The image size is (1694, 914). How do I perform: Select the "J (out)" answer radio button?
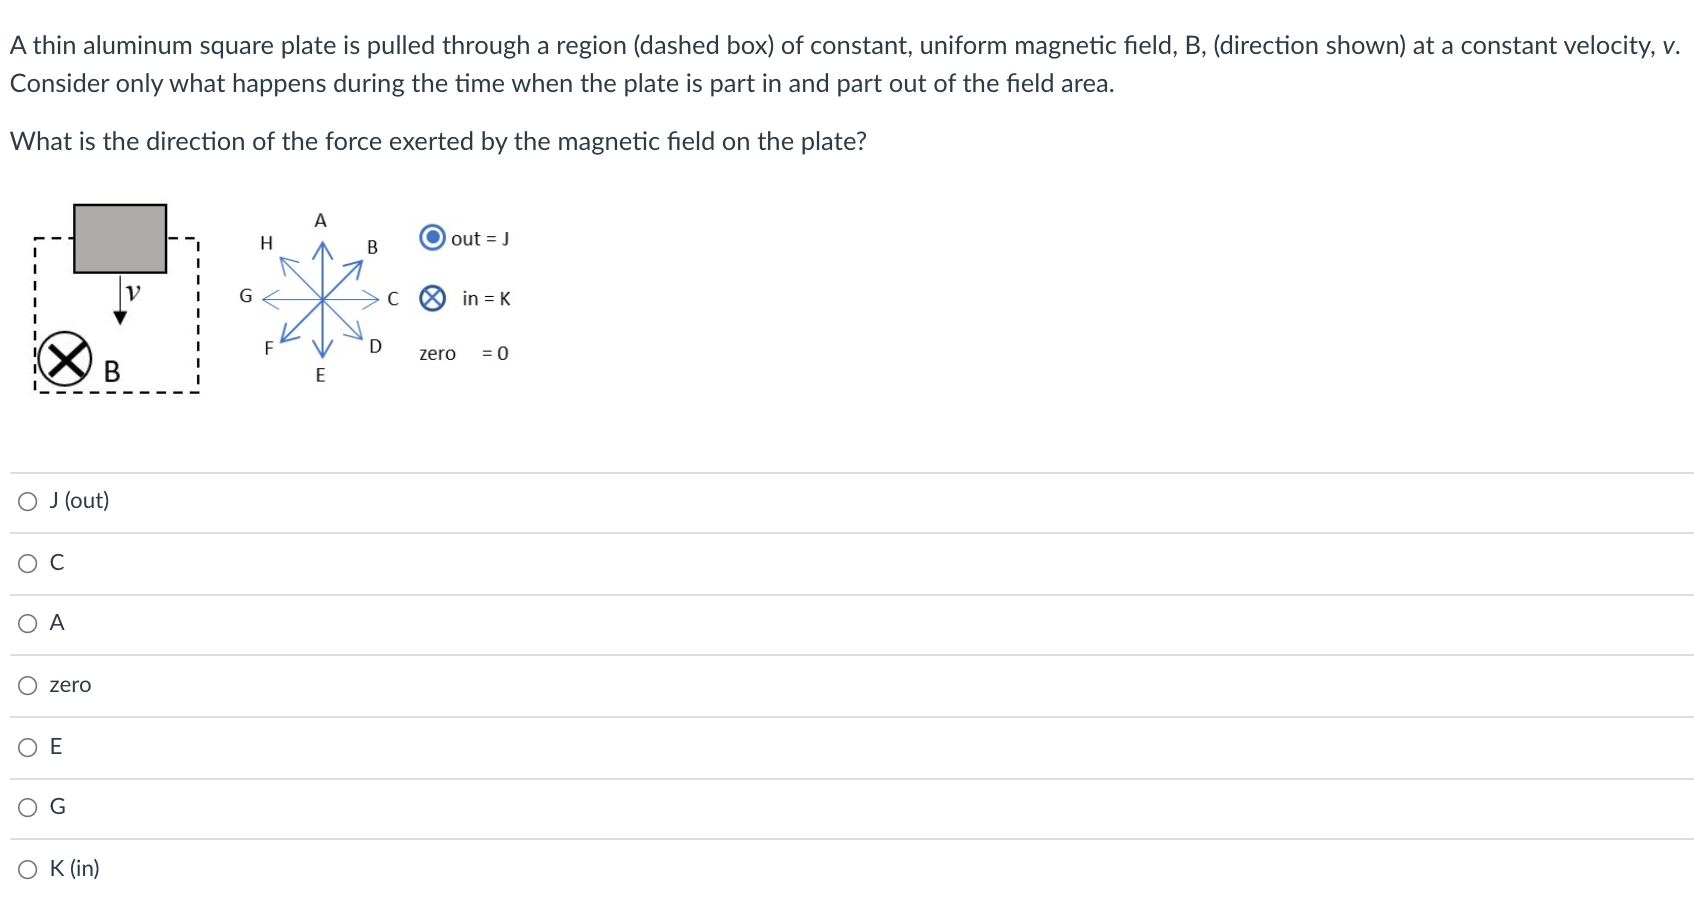tap(28, 501)
